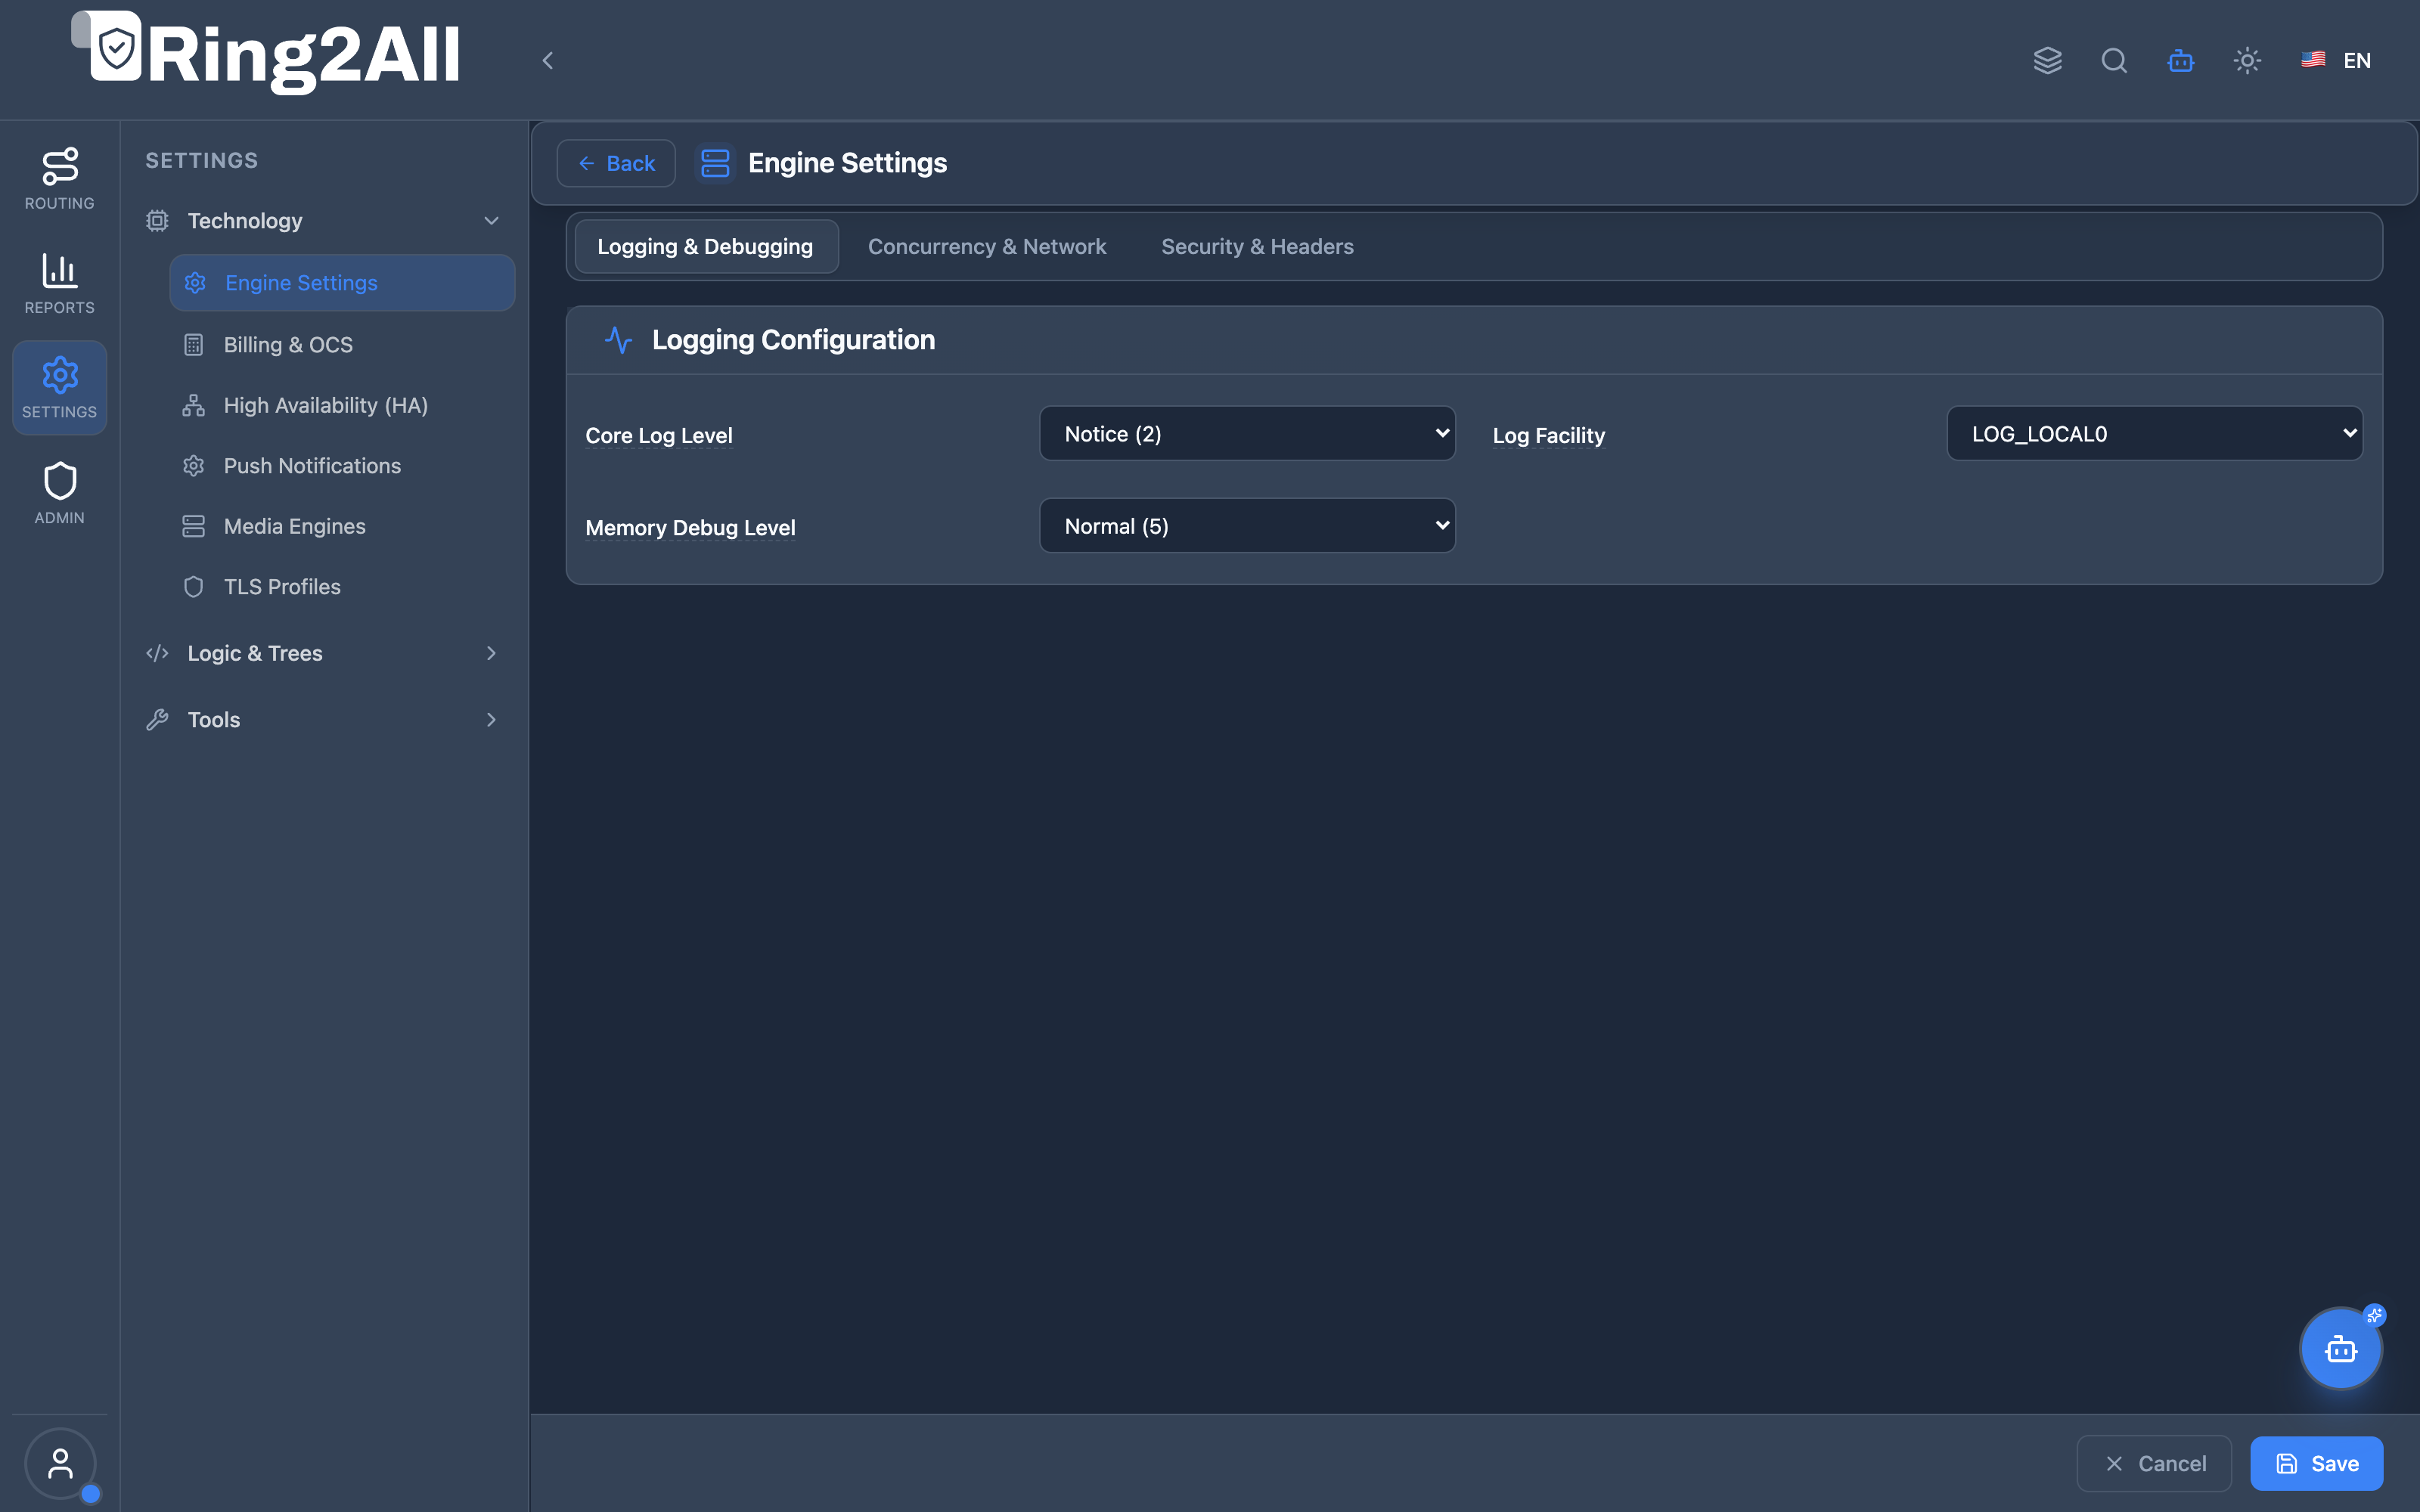This screenshot has width=2420, height=1512.
Task: Switch to Concurrency & Network tab
Action: [x=987, y=247]
